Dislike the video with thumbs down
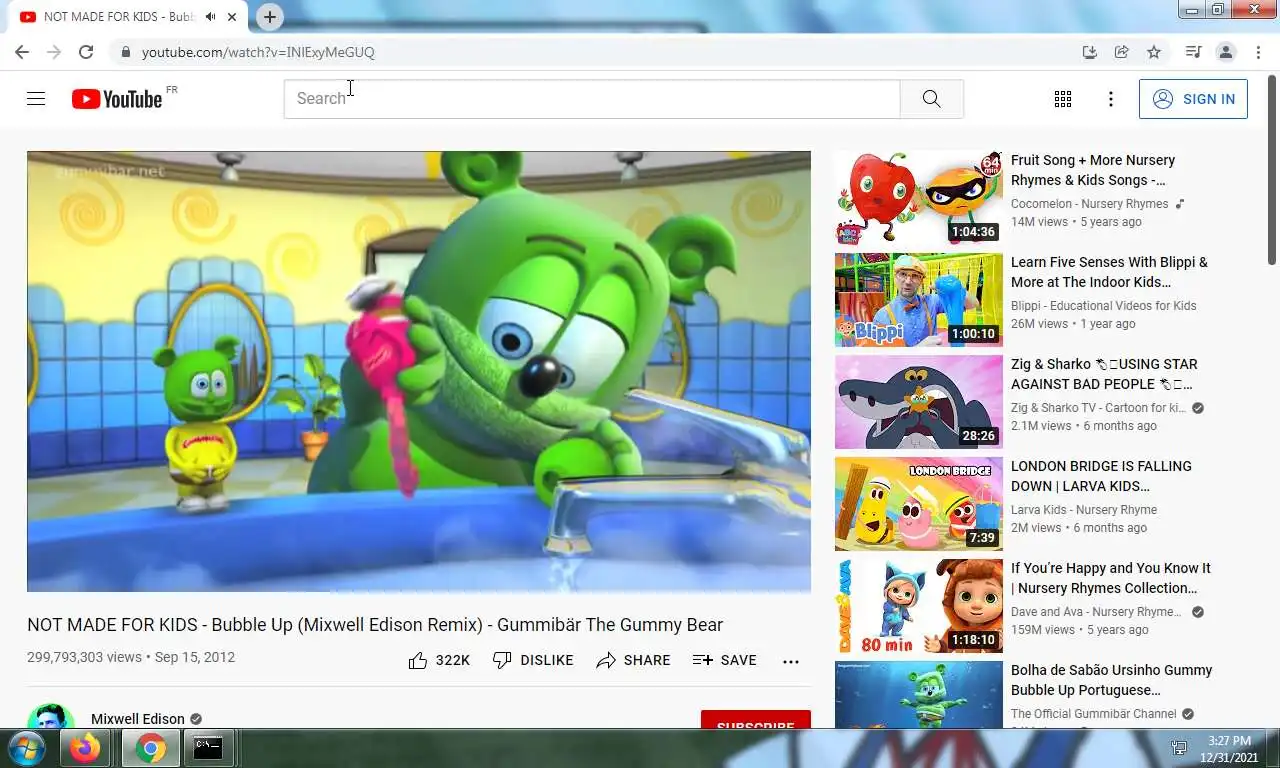This screenshot has width=1280, height=768. 533,660
